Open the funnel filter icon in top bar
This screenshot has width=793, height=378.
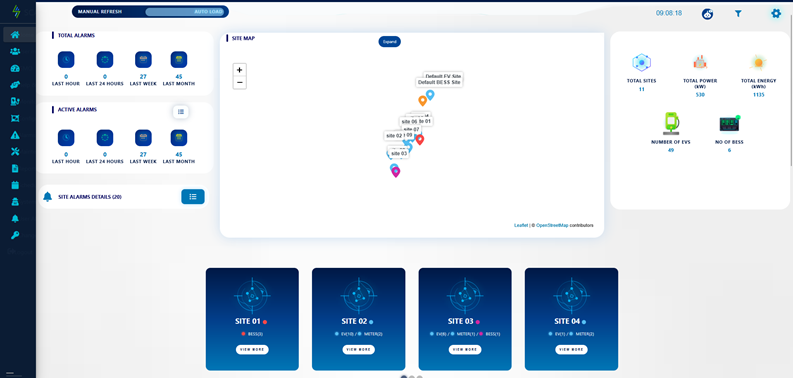738,14
